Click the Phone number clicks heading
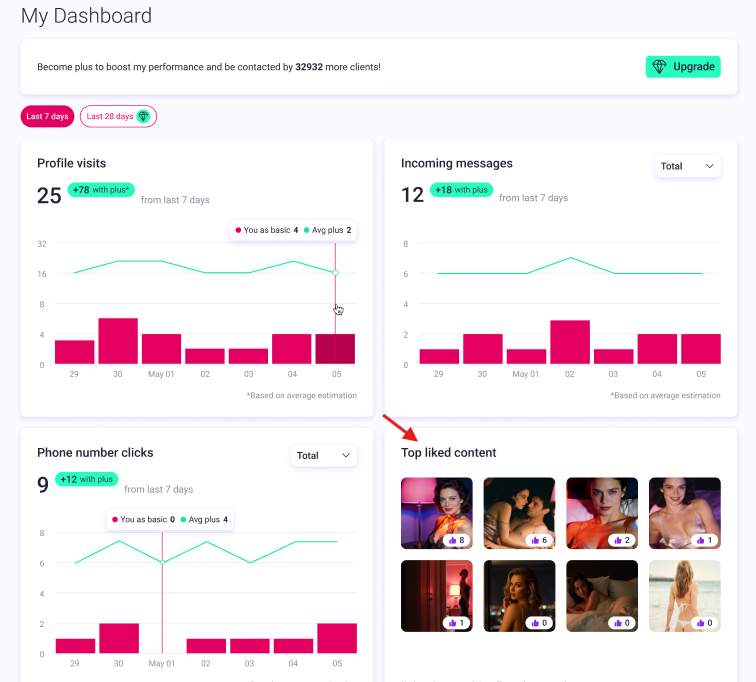The height and width of the screenshot is (682, 756). (x=95, y=453)
